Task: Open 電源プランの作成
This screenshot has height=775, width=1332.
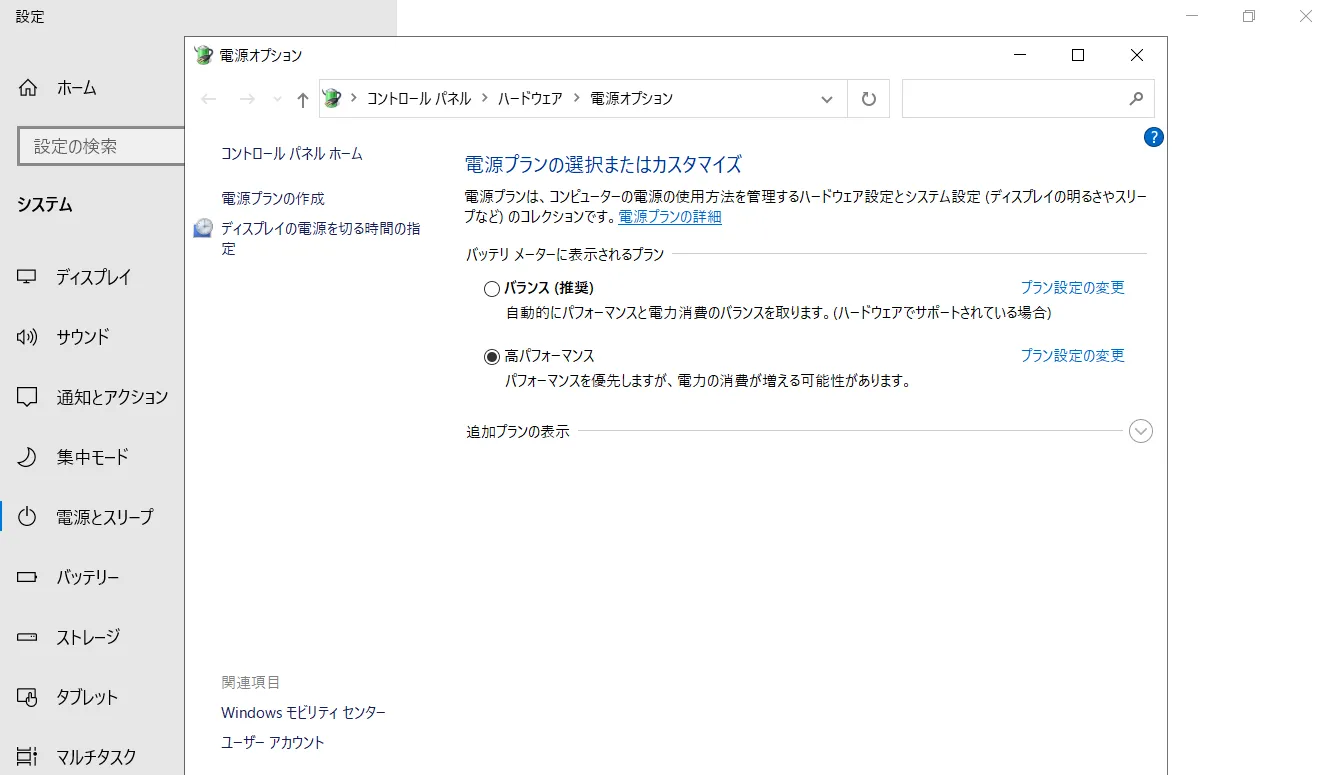Action: pos(272,198)
